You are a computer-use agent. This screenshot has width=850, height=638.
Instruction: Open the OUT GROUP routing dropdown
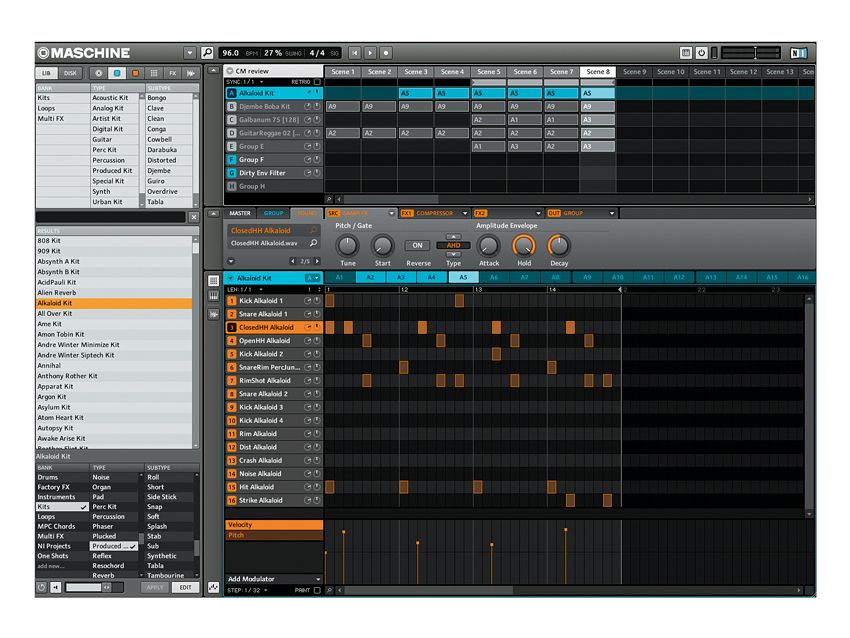click(x=611, y=213)
